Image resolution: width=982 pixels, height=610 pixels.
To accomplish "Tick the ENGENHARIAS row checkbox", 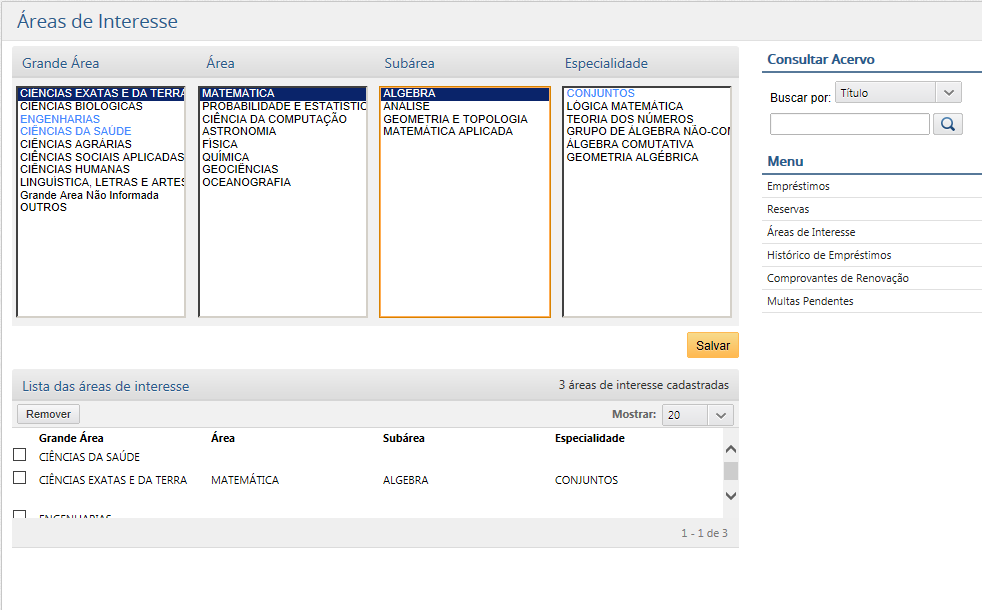I will pos(19,514).
